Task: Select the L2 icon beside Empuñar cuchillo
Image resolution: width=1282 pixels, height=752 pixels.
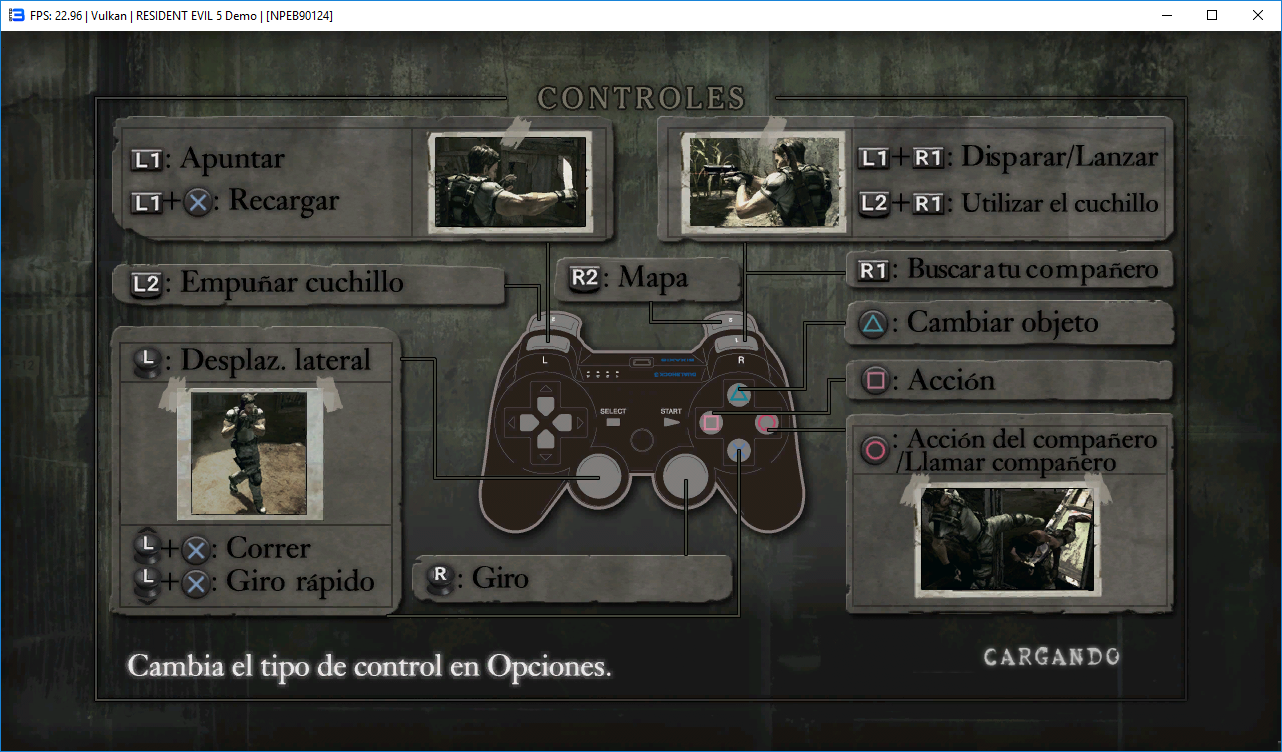Action: pos(146,284)
